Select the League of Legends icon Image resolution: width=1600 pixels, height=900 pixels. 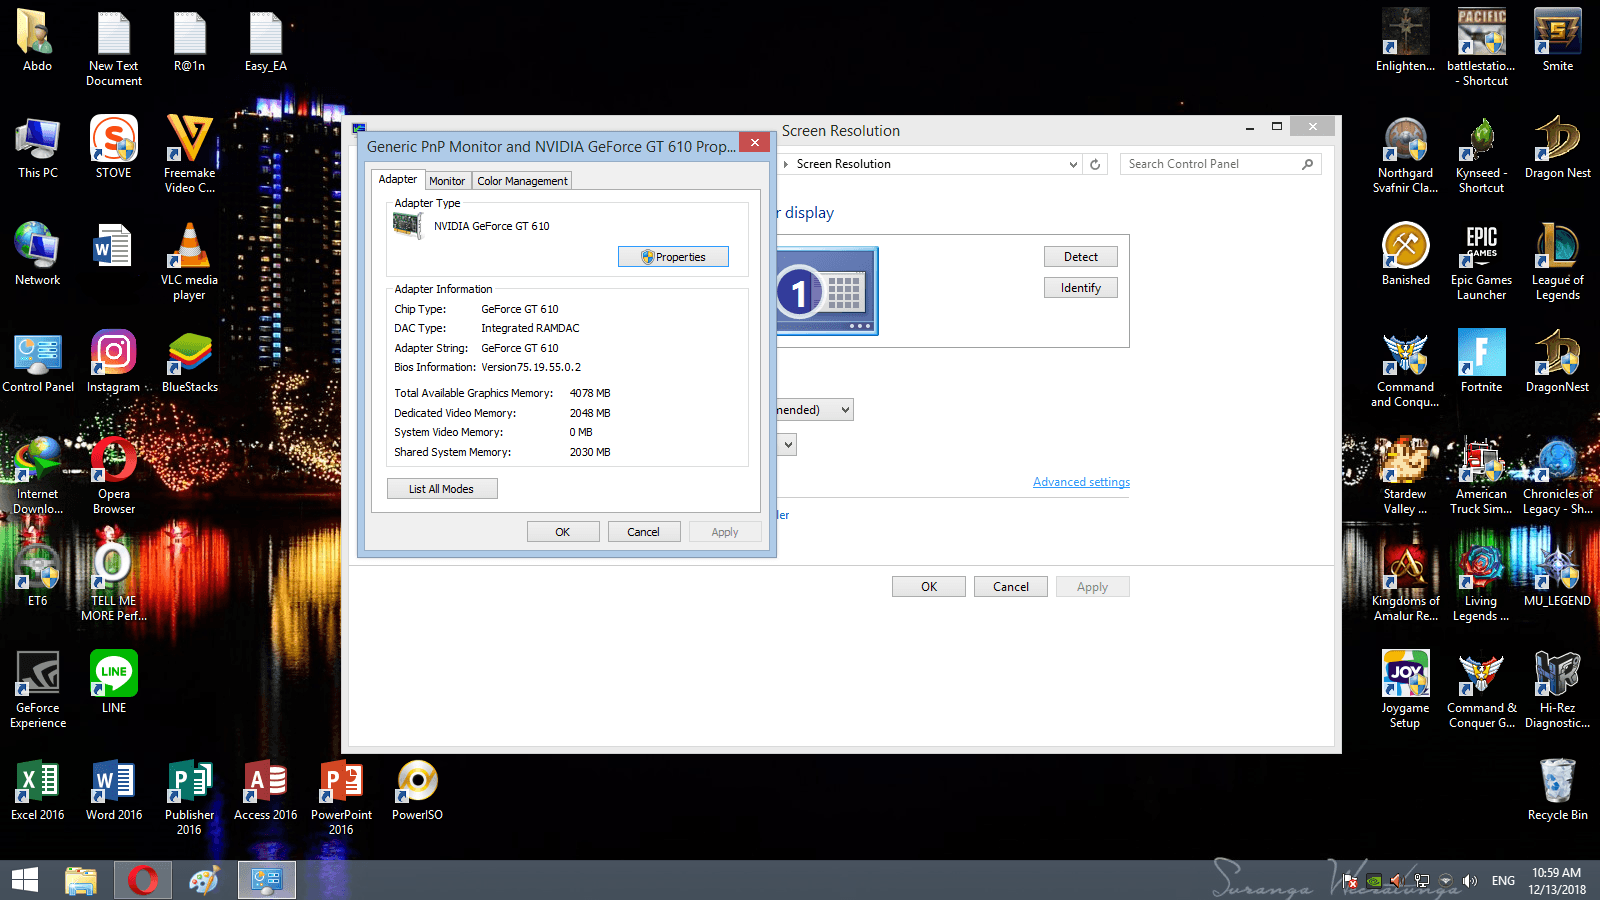click(1557, 262)
